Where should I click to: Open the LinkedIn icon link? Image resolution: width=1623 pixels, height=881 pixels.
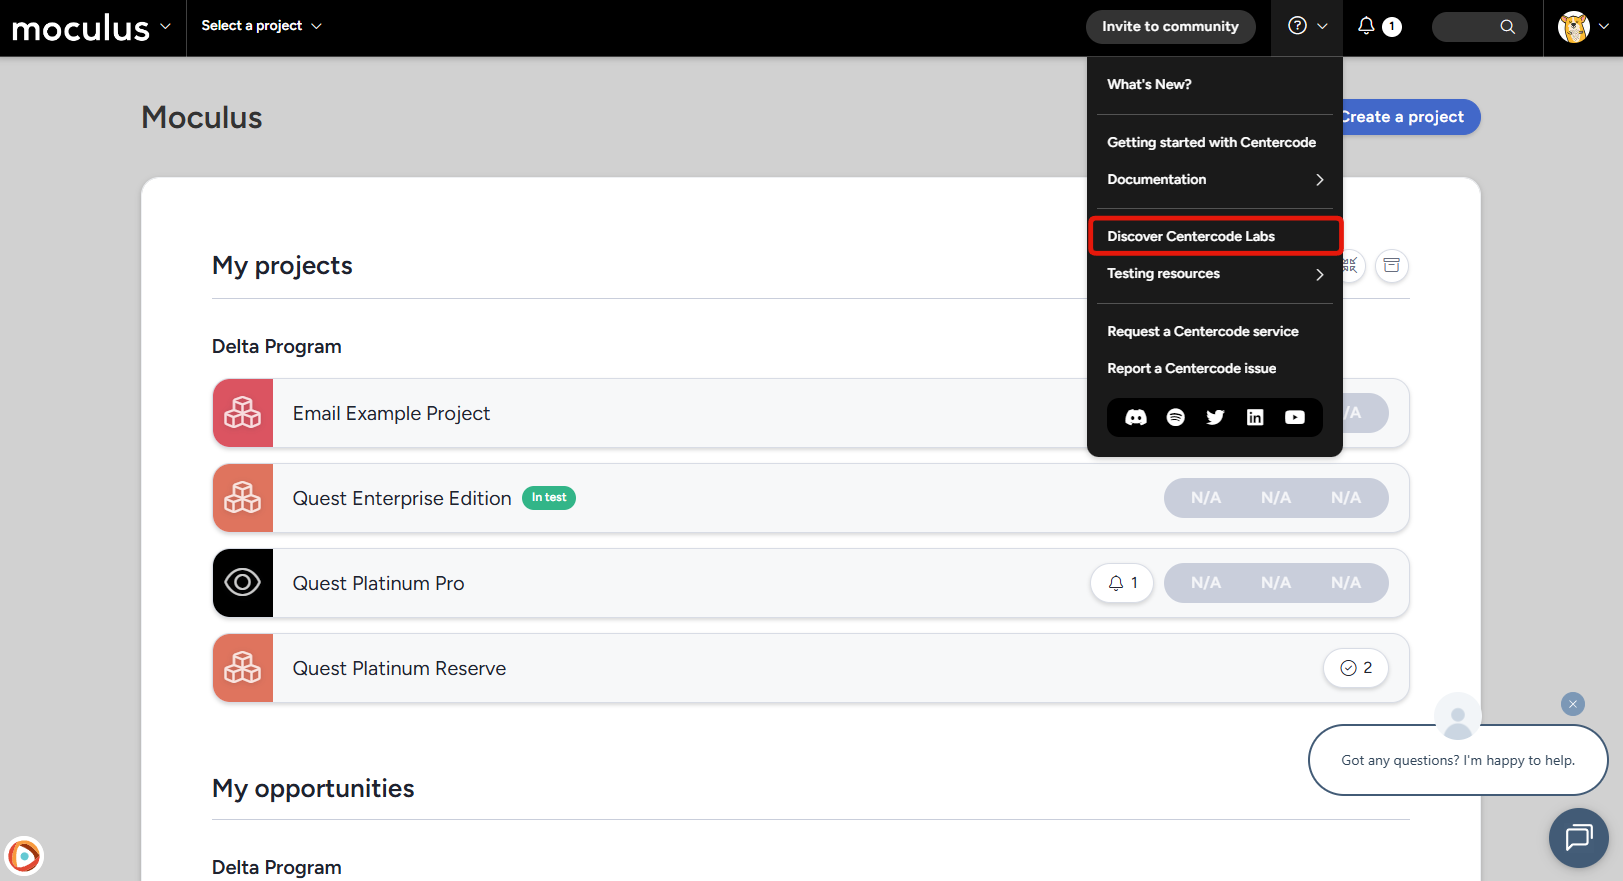coord(1255,417)
